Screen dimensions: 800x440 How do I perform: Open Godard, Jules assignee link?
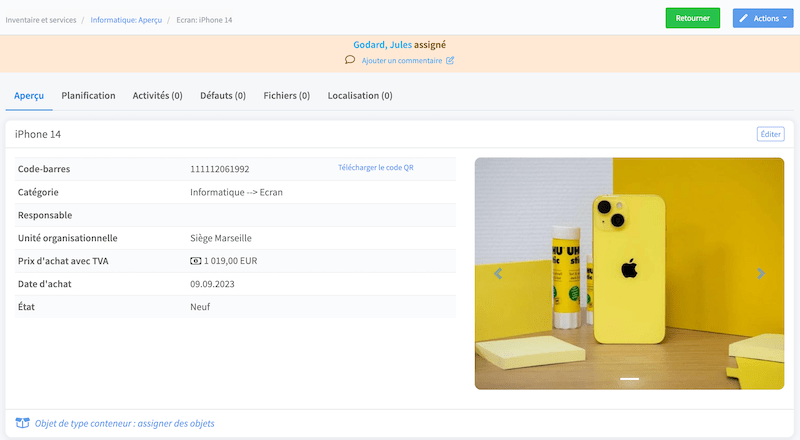coord(382,45)
